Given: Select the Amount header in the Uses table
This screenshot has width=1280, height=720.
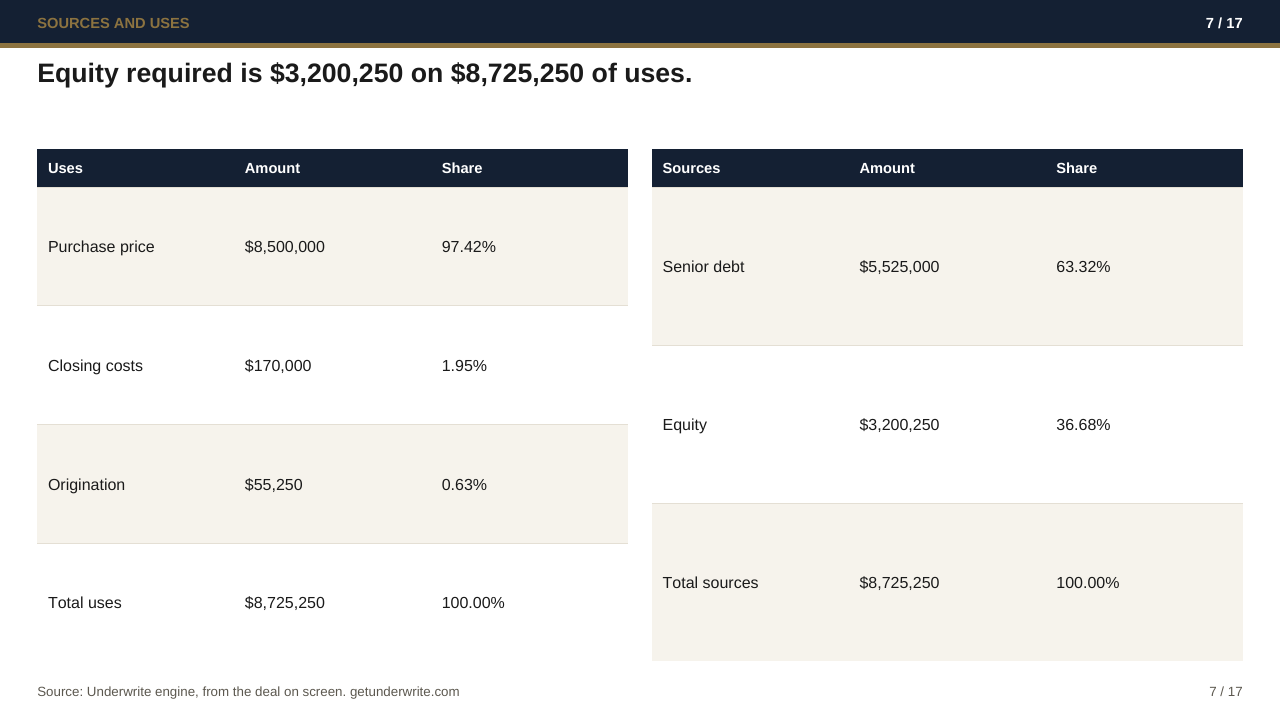Looking at the screenshot, I should pos(272,168).
